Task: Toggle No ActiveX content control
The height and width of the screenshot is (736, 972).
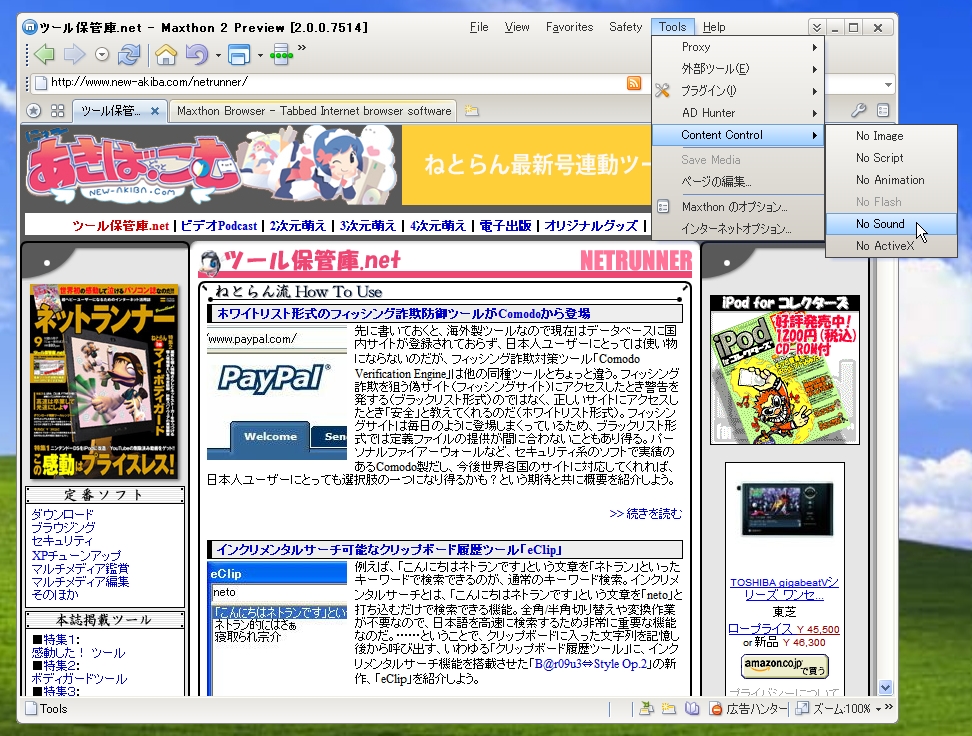Action: (891, 246)
